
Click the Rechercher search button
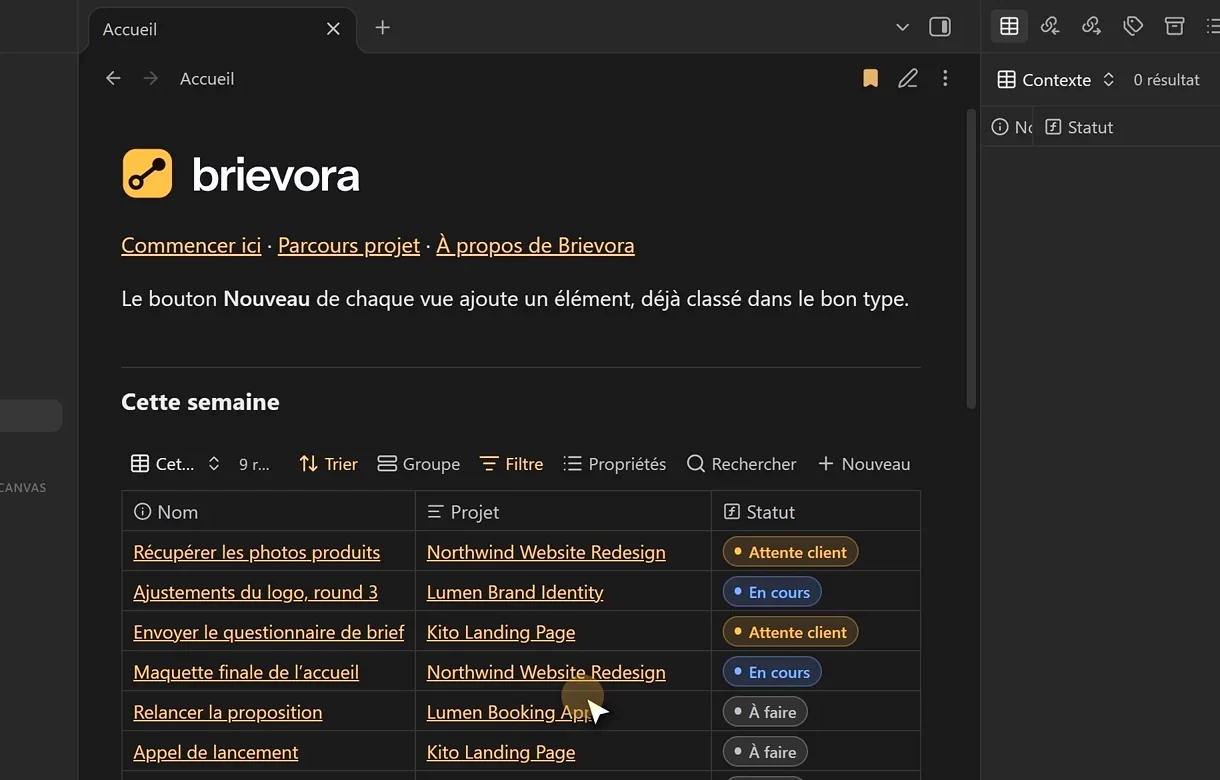coord(741,464)
